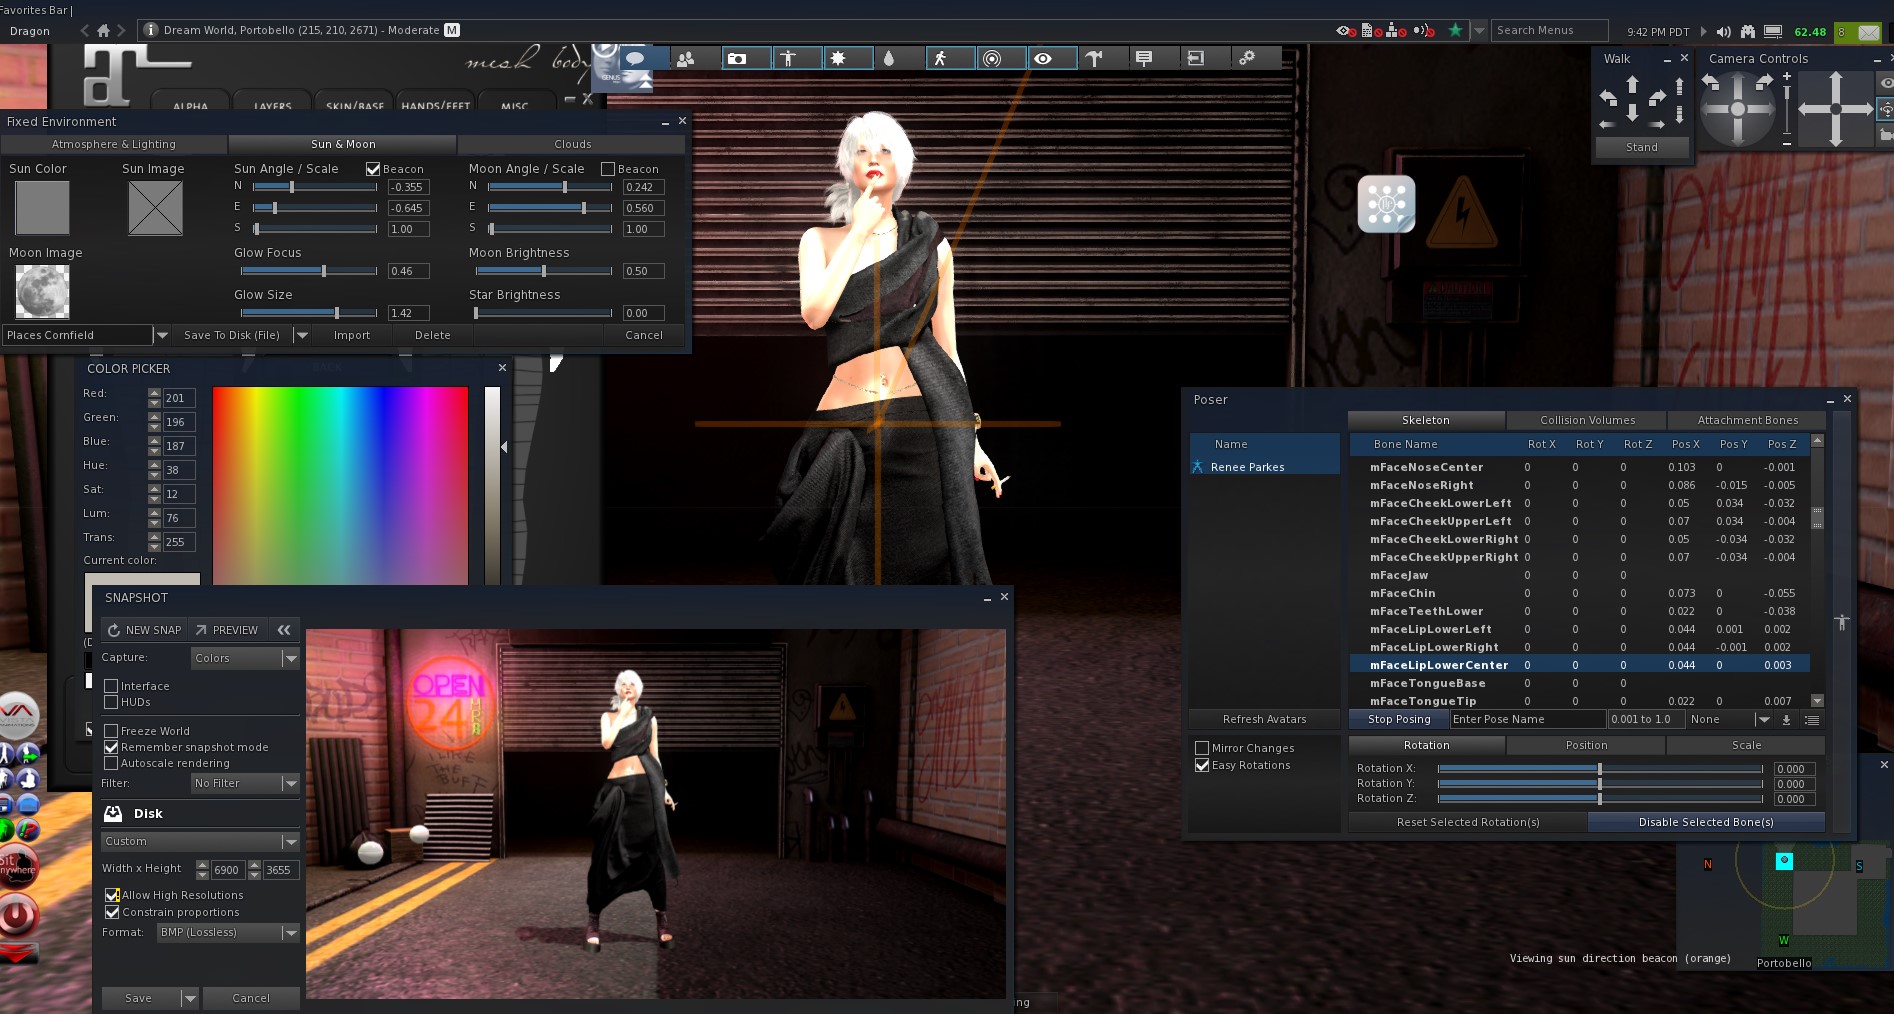The width and height of the screenshot is (1894, 1014).
Task: Click the speaker volume icon
Action: click(1723, 32)
